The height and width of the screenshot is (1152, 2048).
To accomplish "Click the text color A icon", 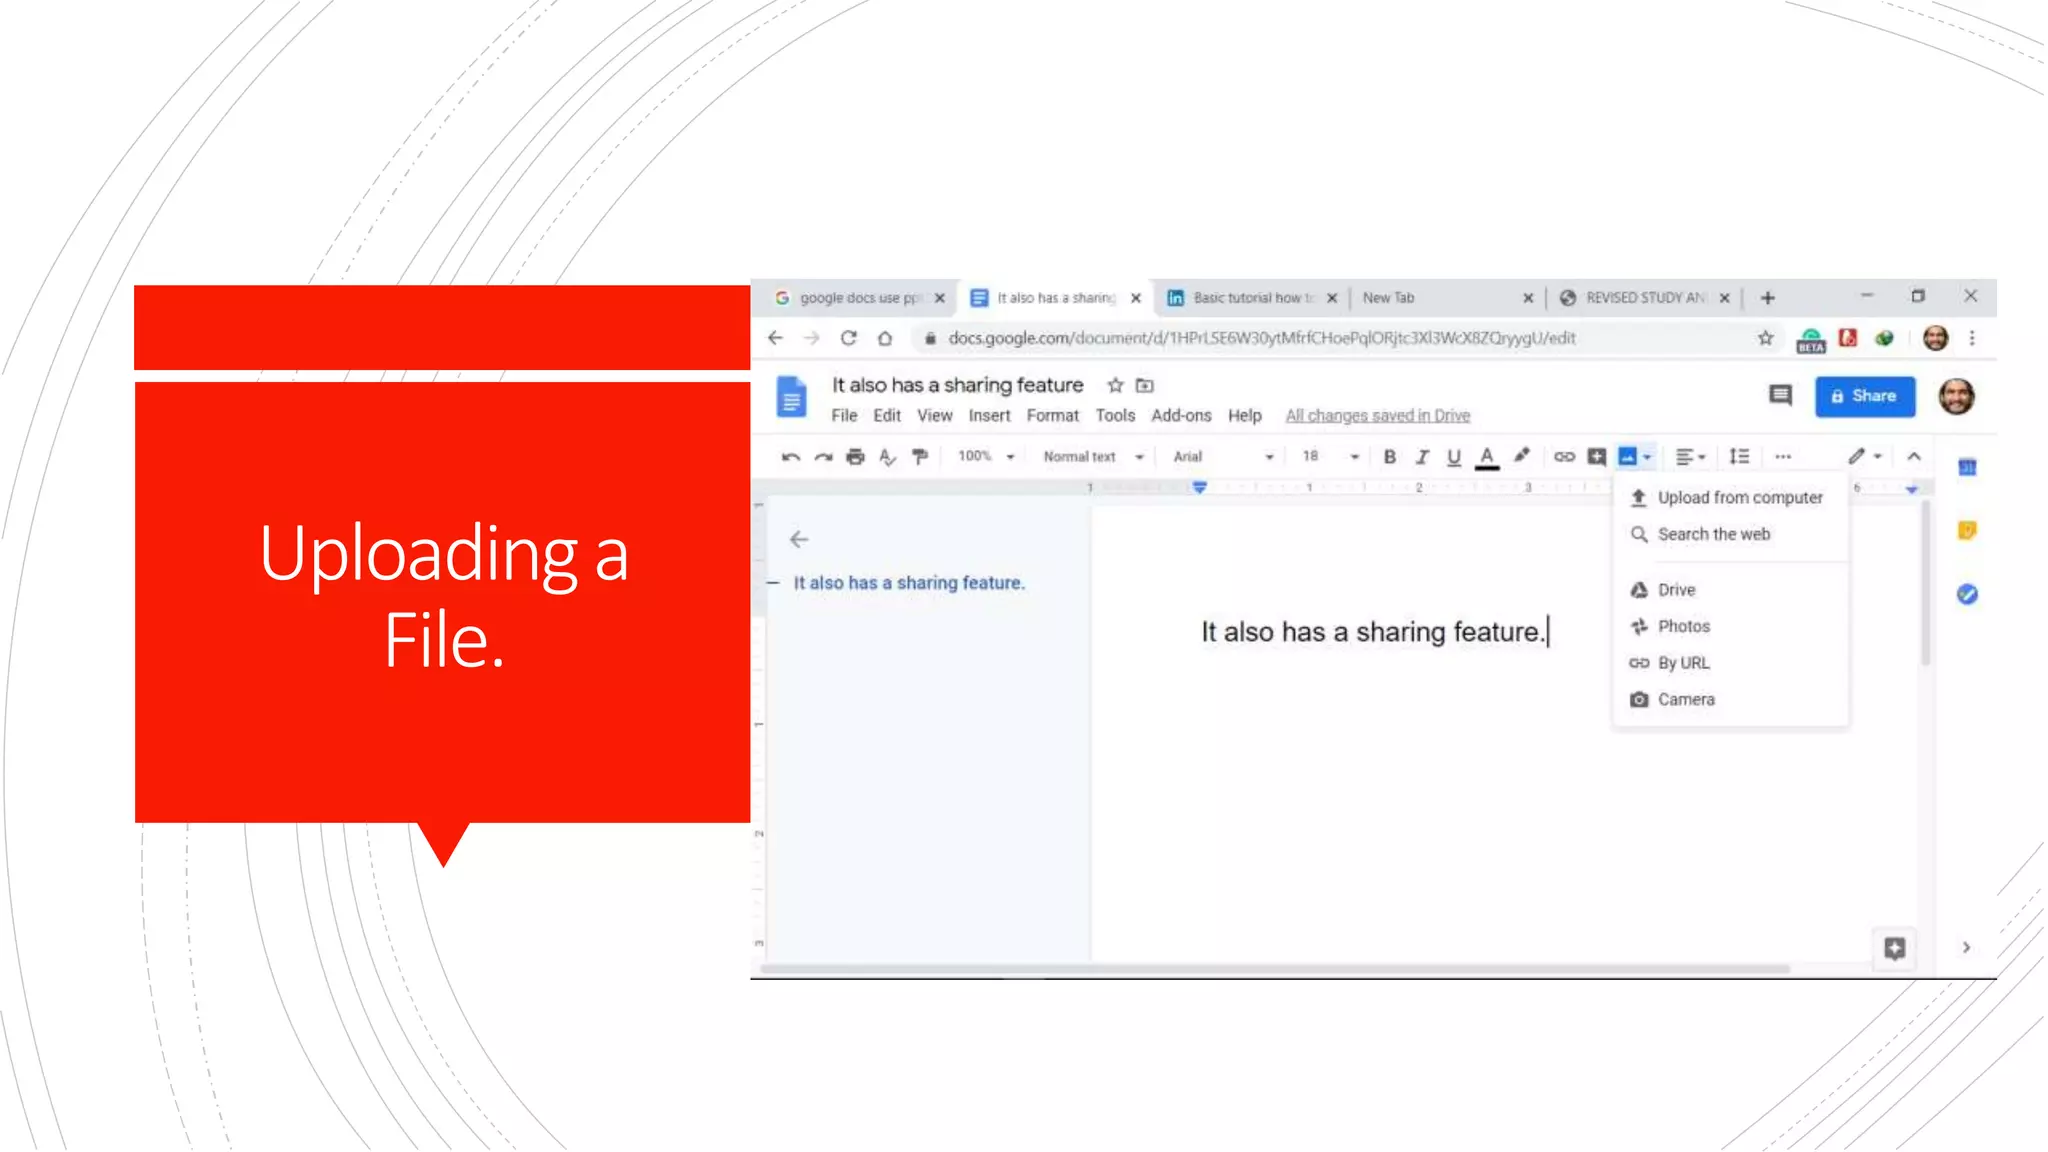I will tap(1487, 457).
